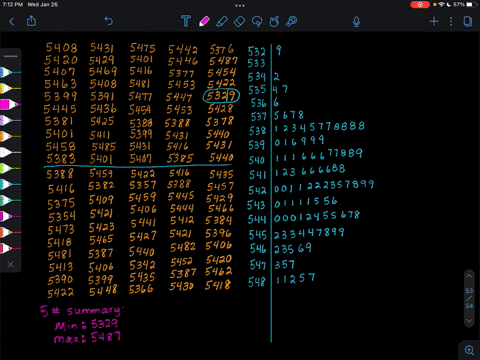Go to the previous page
Viewport: 480px width, 360px height.
469,276
